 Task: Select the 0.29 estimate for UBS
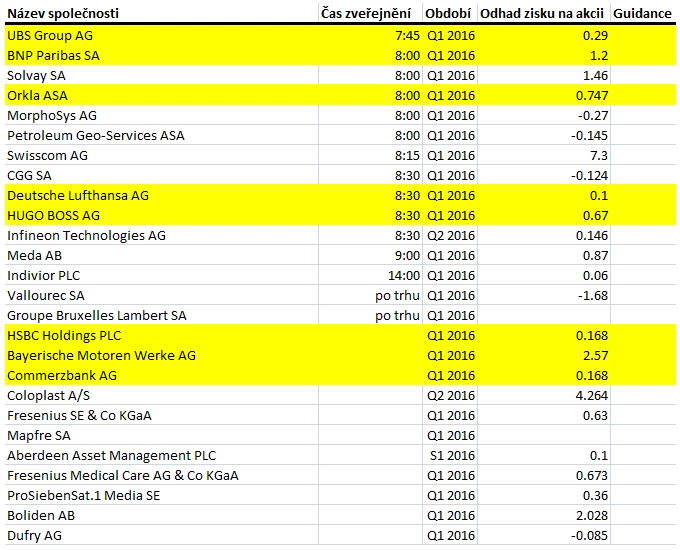point(595,36)
